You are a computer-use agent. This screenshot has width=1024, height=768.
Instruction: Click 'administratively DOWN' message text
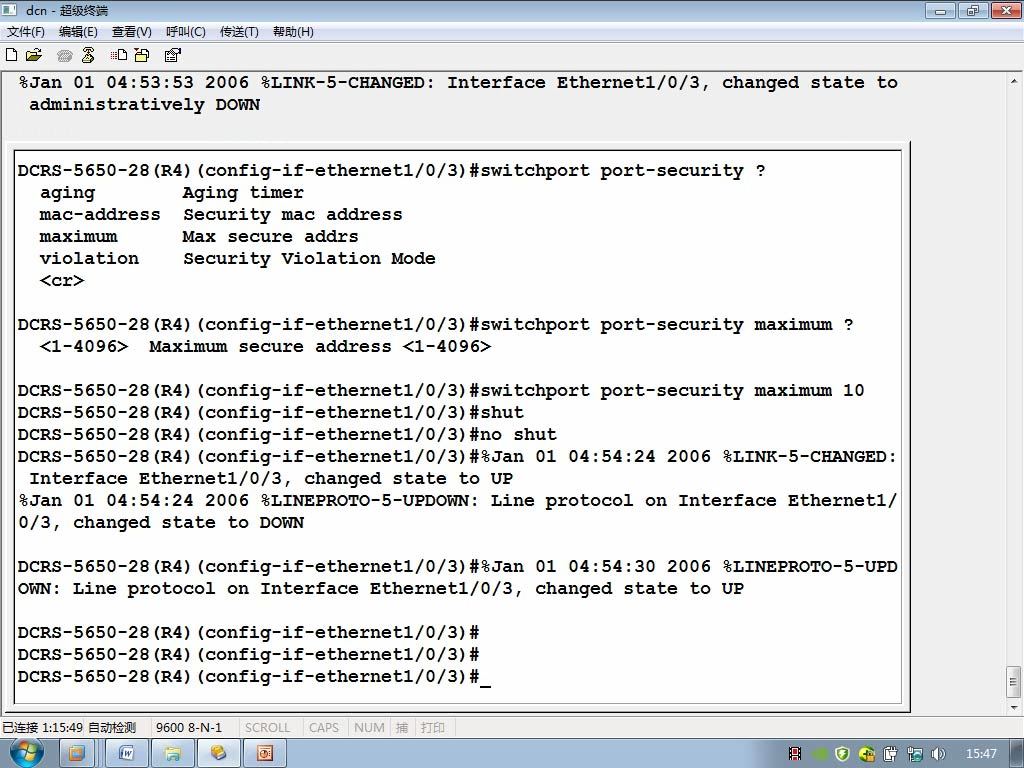pyautogui.click(x=144, y=104)
